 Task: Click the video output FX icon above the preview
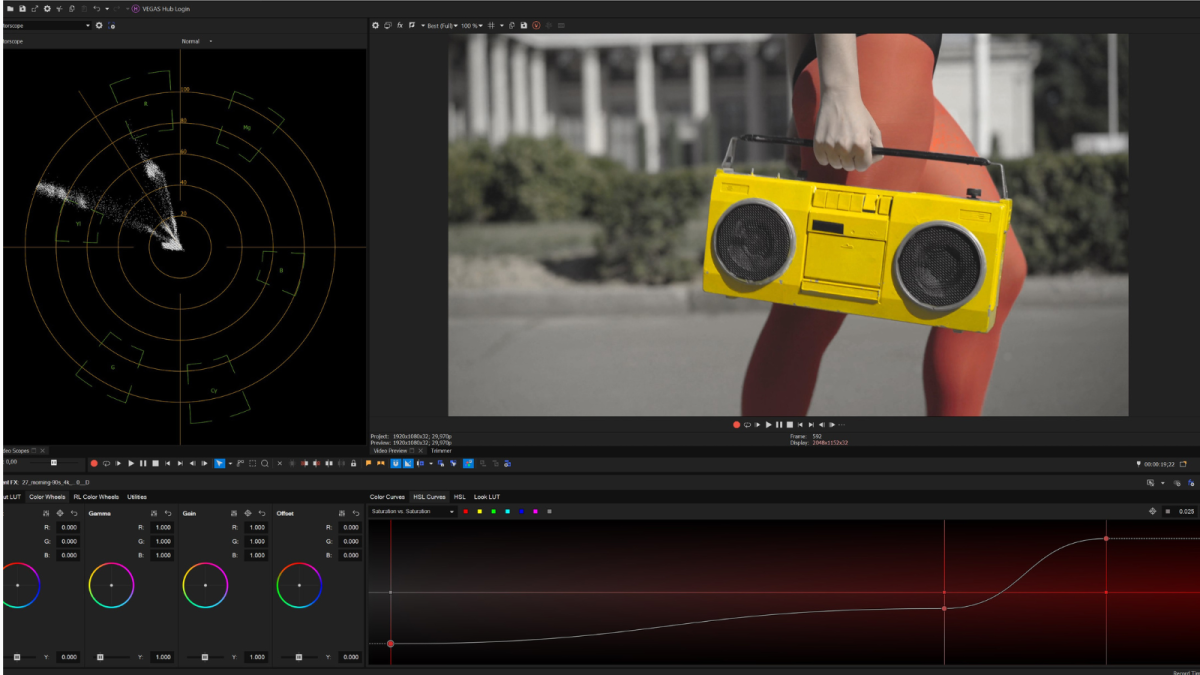pyautogui.click(x=400, y=25)
